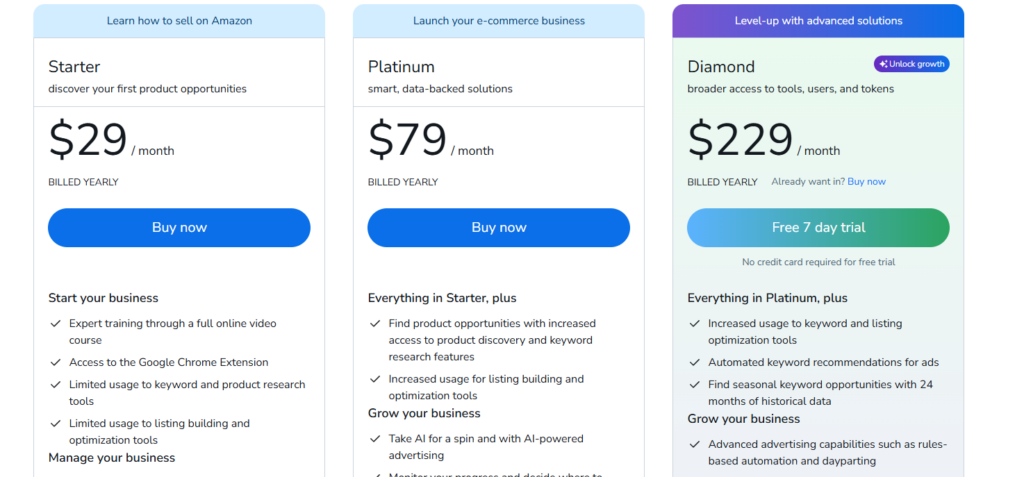Select checkmark by Take AI for a spin

pos(375,439)
